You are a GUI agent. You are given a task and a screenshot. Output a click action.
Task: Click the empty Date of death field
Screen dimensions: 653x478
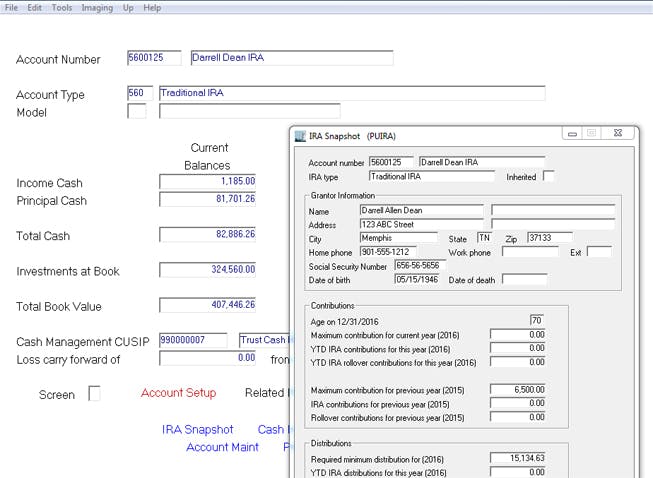pyautogui.click(x=525, y=279)
